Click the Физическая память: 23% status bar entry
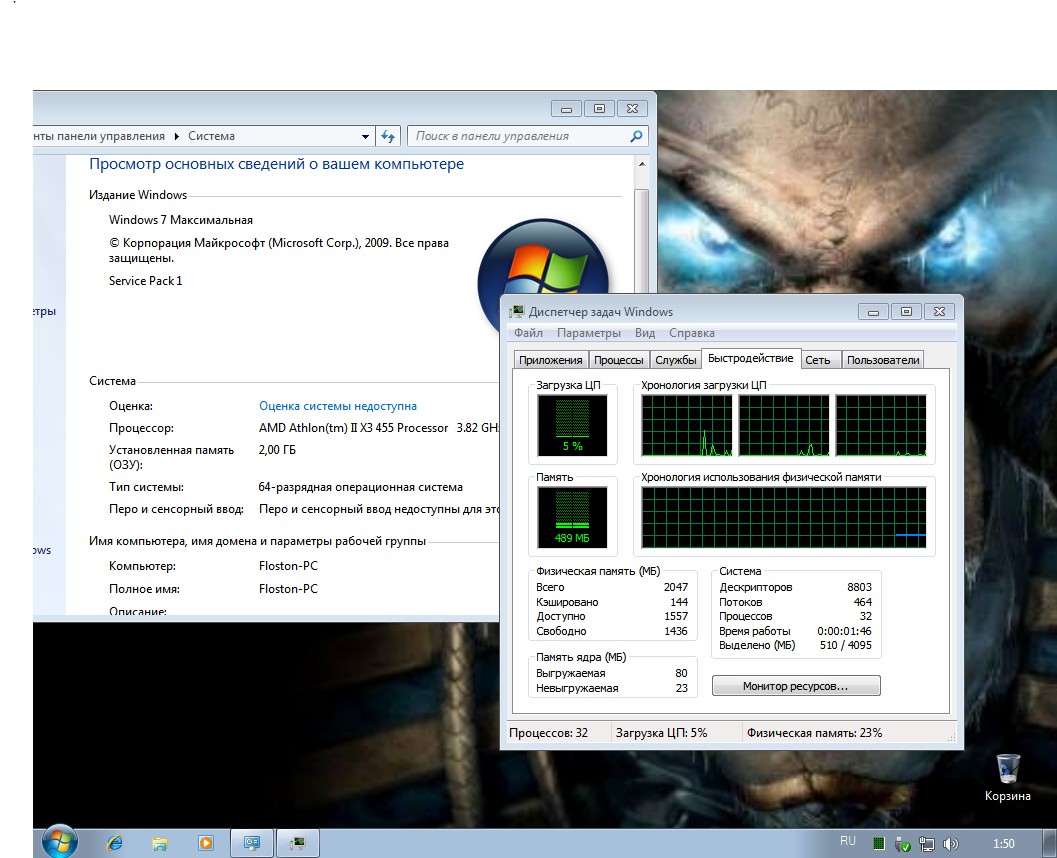The height and width of the screenshot is (858, 1057). point(814,733)
